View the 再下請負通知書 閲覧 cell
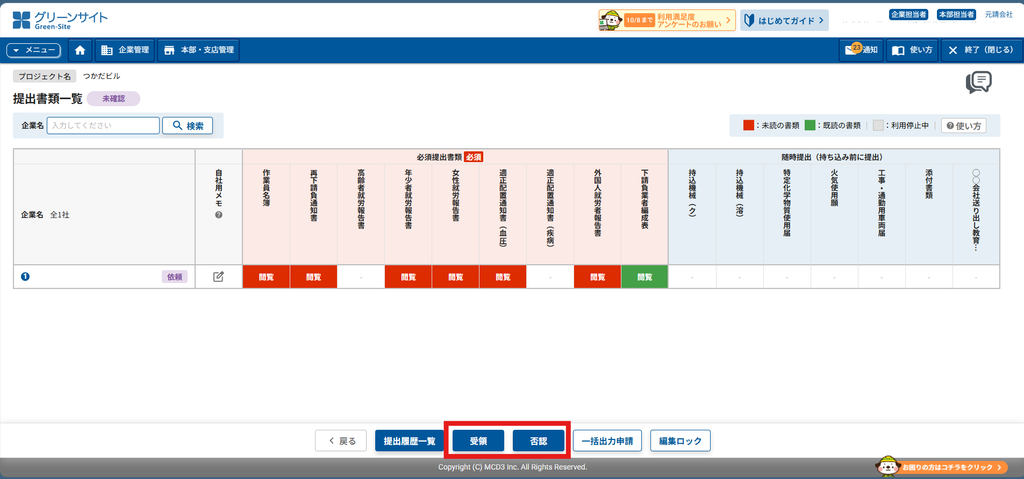The width and height of the screenshot is (1024, 479). coord(313,276)
